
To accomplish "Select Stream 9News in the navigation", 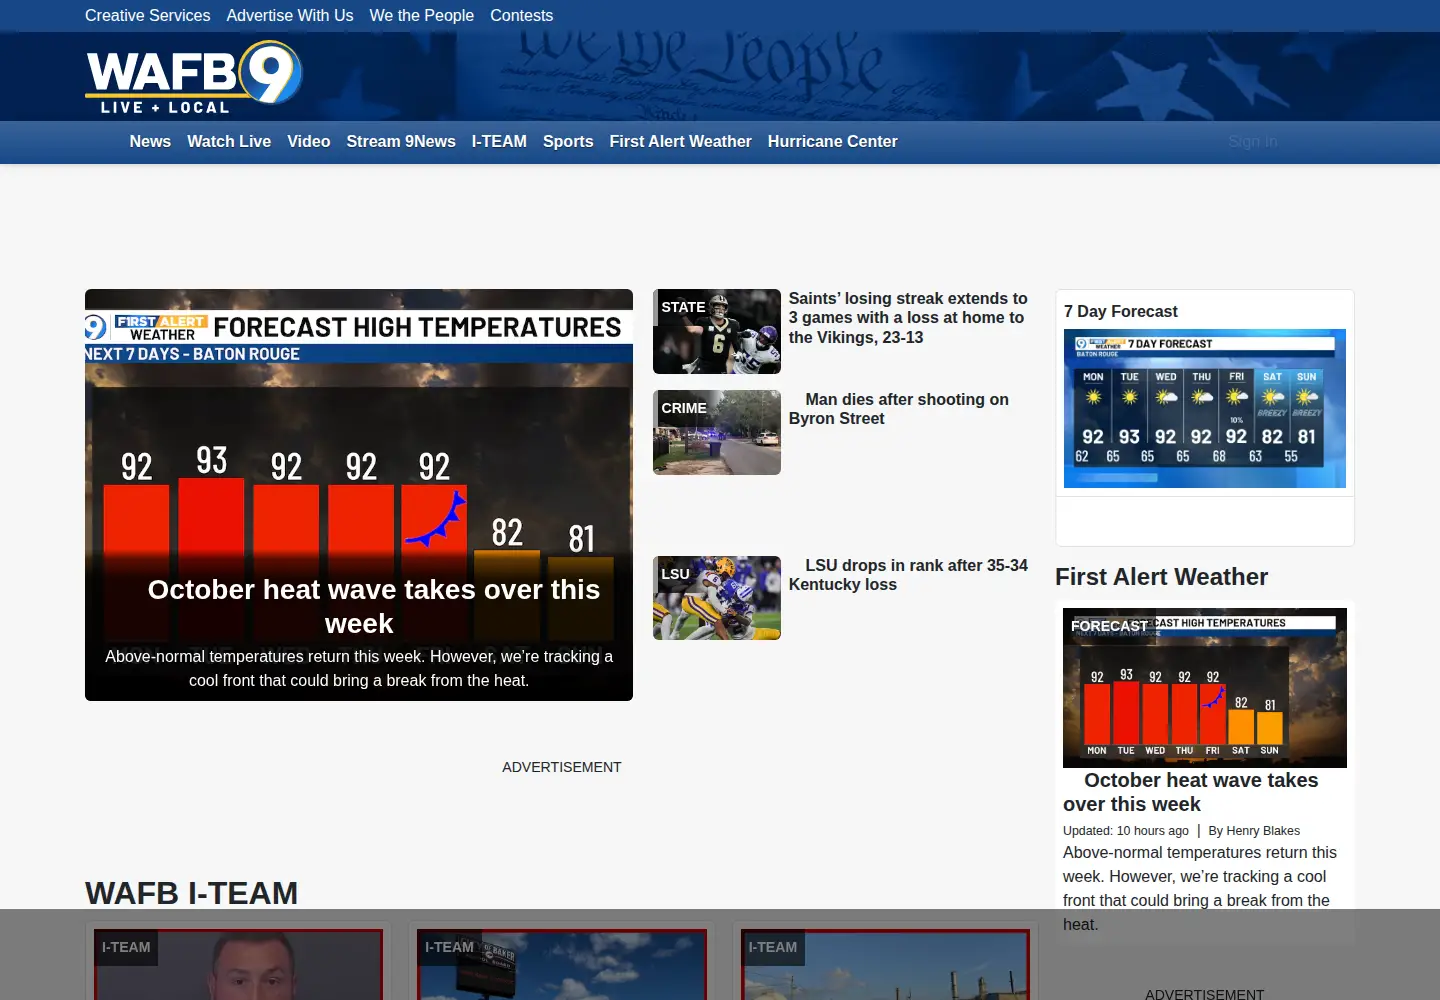I will [401, 141].
